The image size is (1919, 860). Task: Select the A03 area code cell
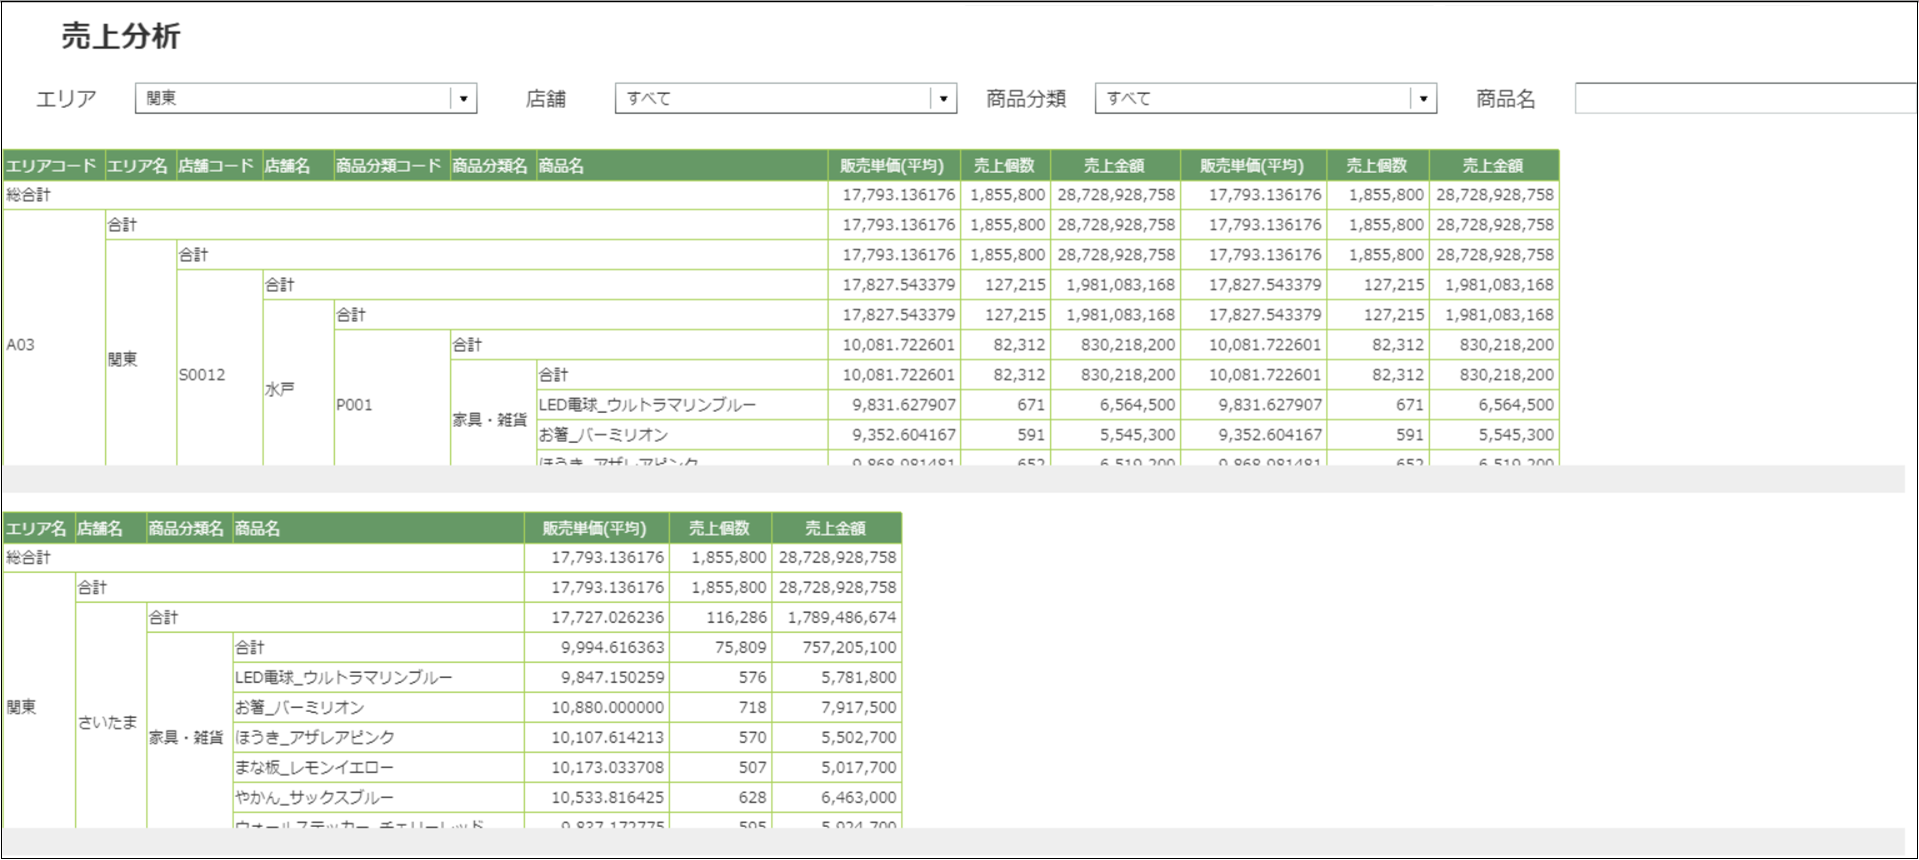(21, 345)
